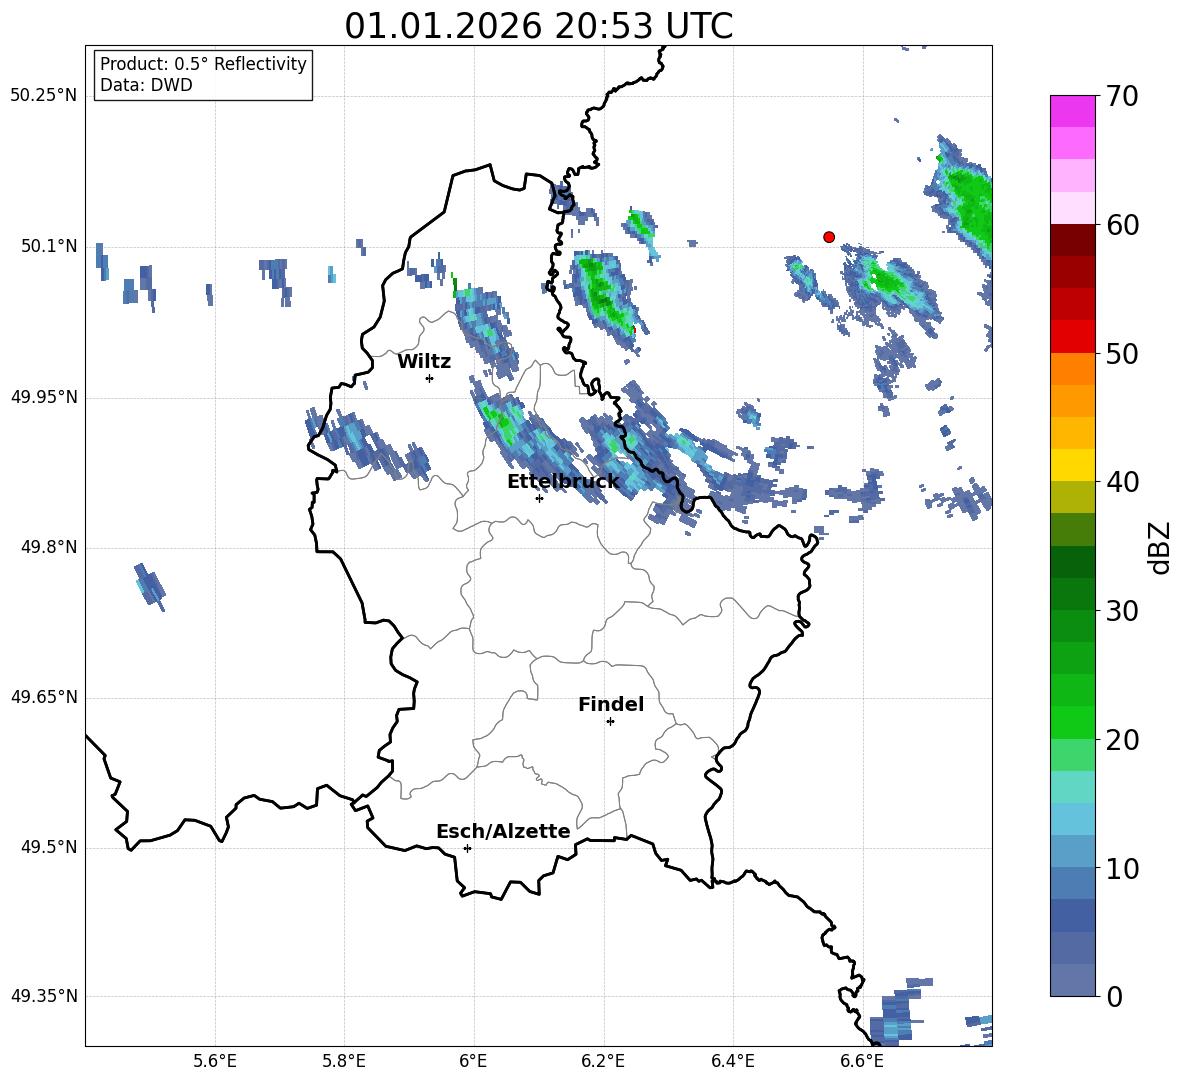The height and width of the screenshot is (1081, 1184).
Task: Pick the yellow swatch just above 40 dBZ
Action: click(1072, 465)
